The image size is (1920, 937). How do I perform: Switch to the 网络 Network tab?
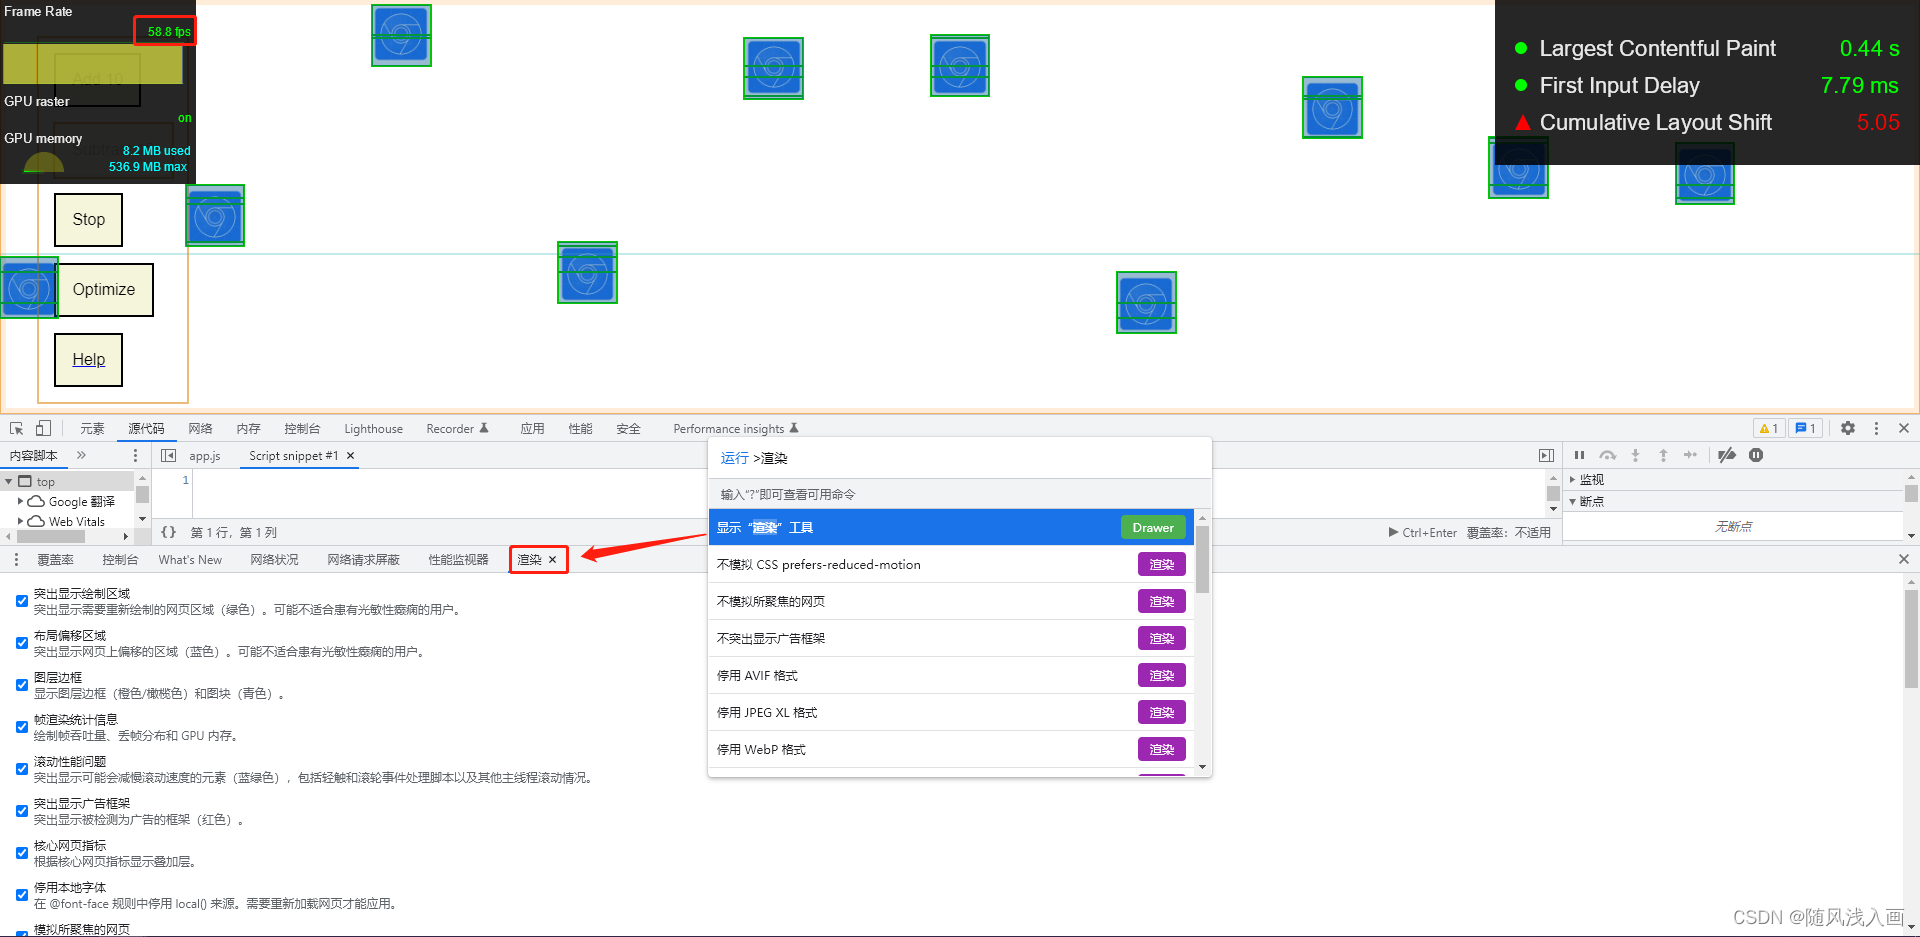click(x=200, y=428)
